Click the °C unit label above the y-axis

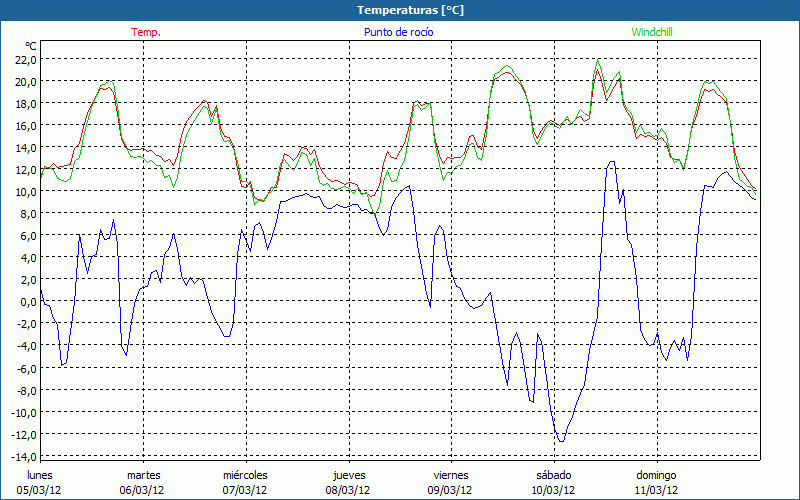pos(31,46)
